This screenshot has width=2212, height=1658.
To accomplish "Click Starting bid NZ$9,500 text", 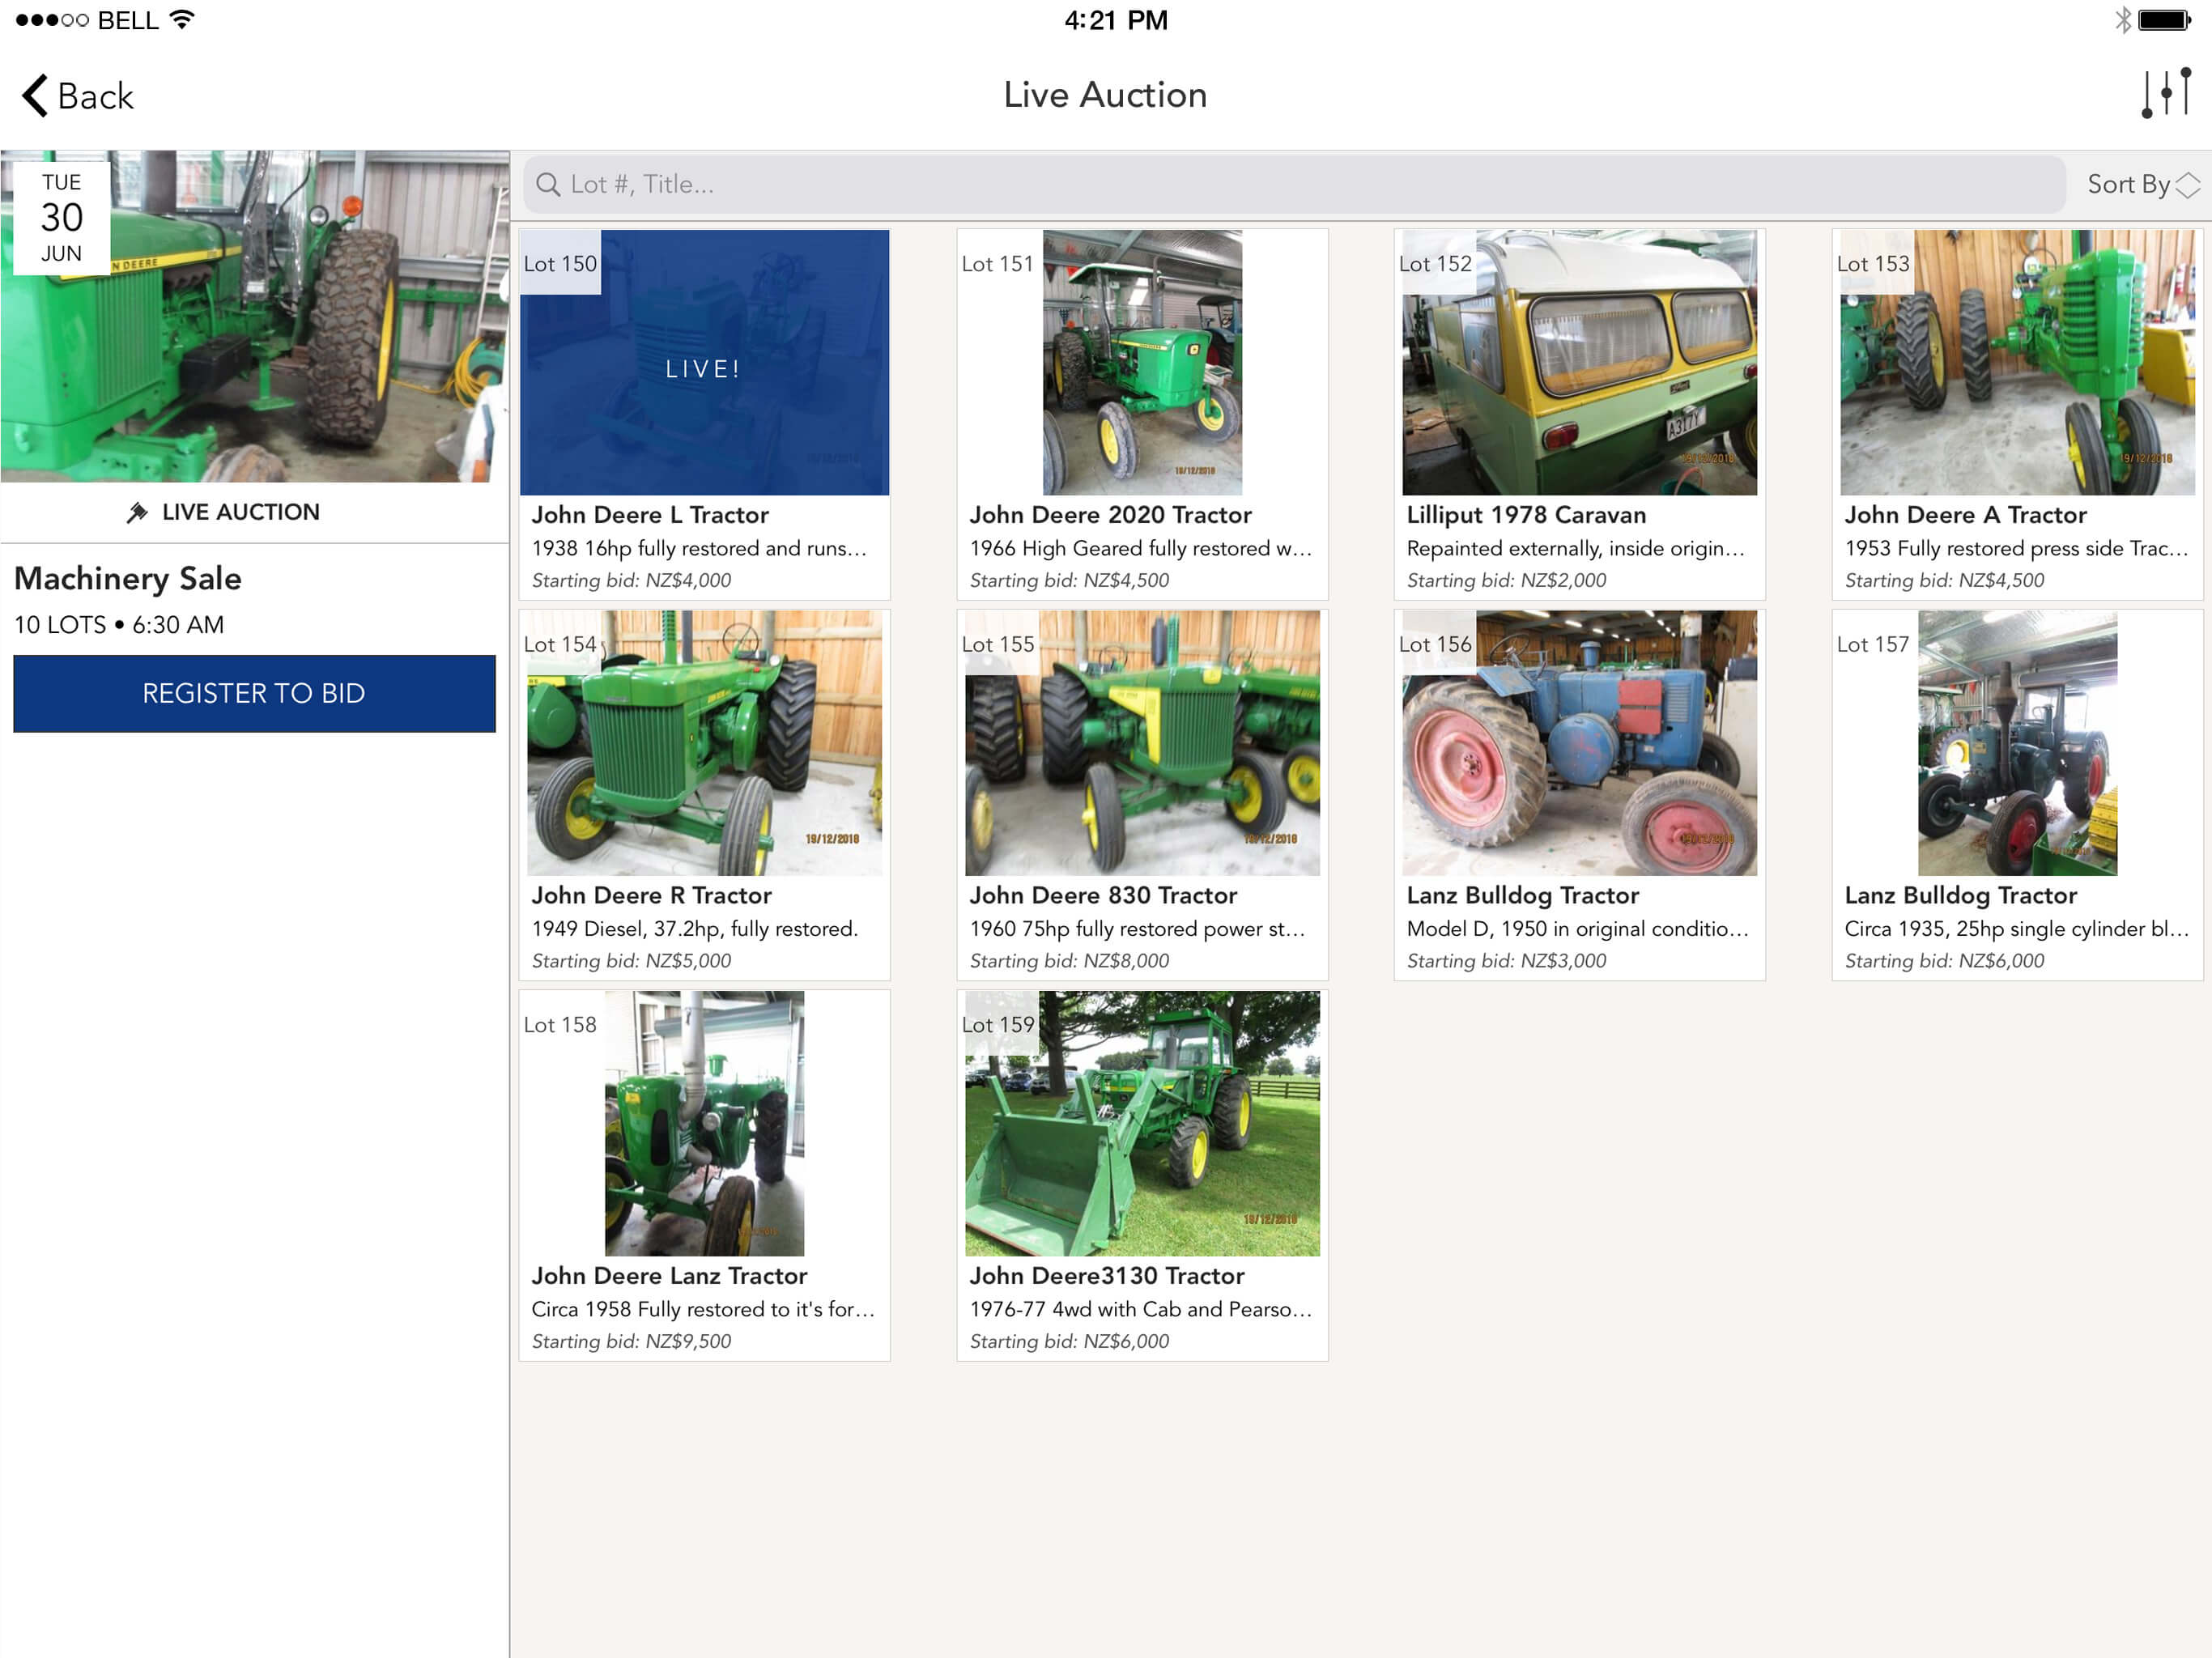I will click(x=631, y=1341).
